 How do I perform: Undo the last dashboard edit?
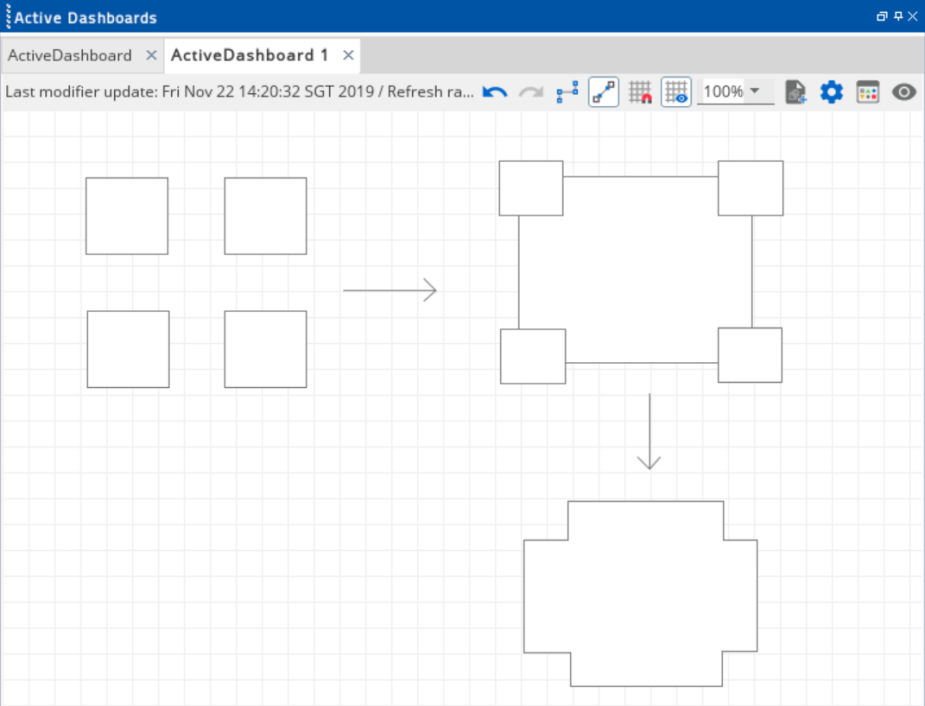pyautogui.click(x=494, y=92)
